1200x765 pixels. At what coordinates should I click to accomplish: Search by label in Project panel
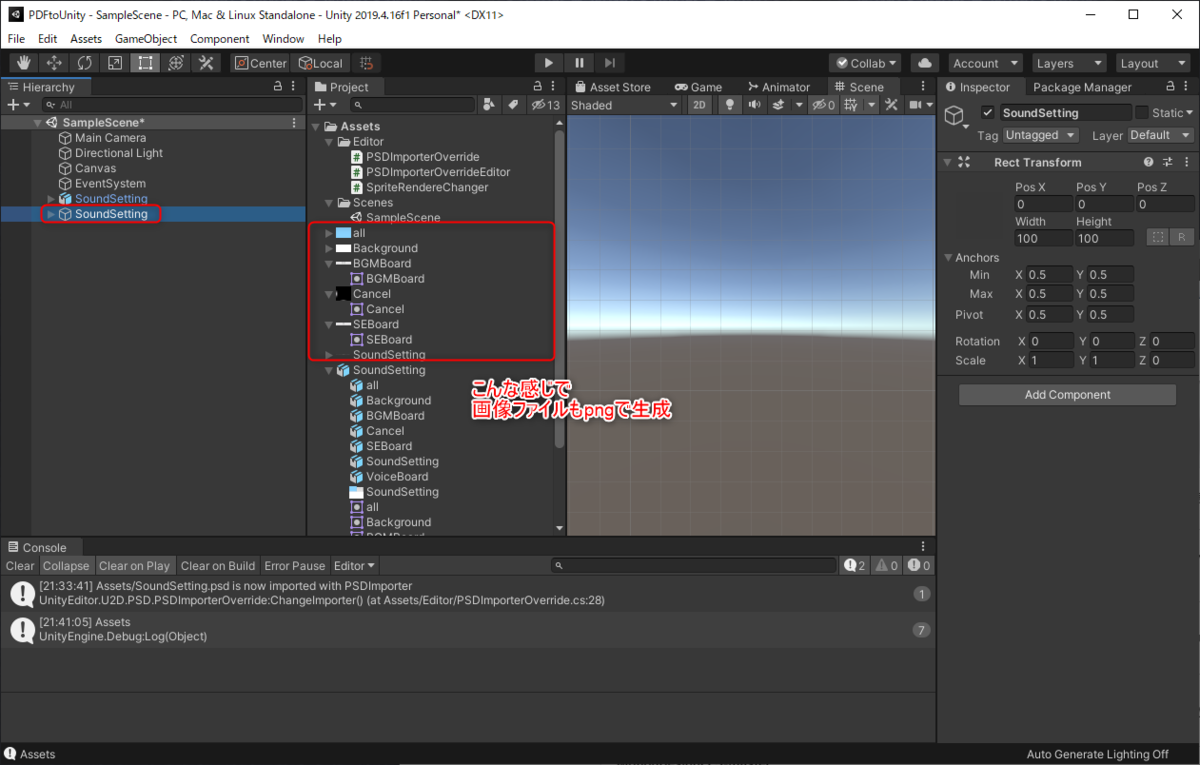click(x=512, y=105)
